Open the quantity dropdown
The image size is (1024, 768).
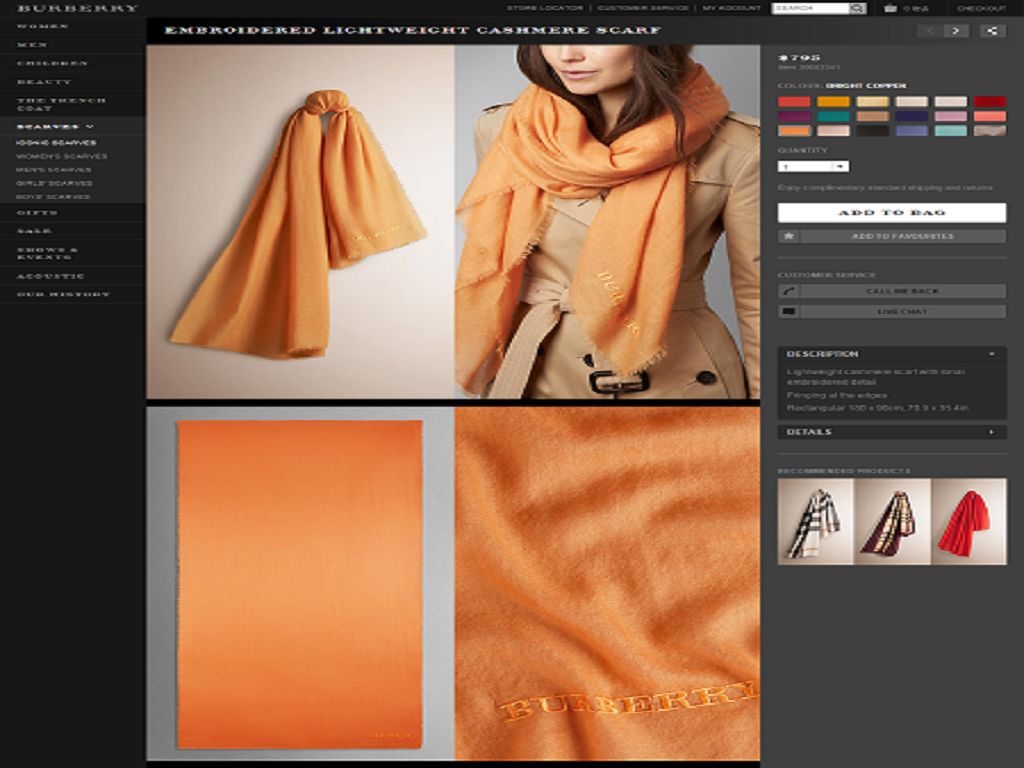click(814, 167)
